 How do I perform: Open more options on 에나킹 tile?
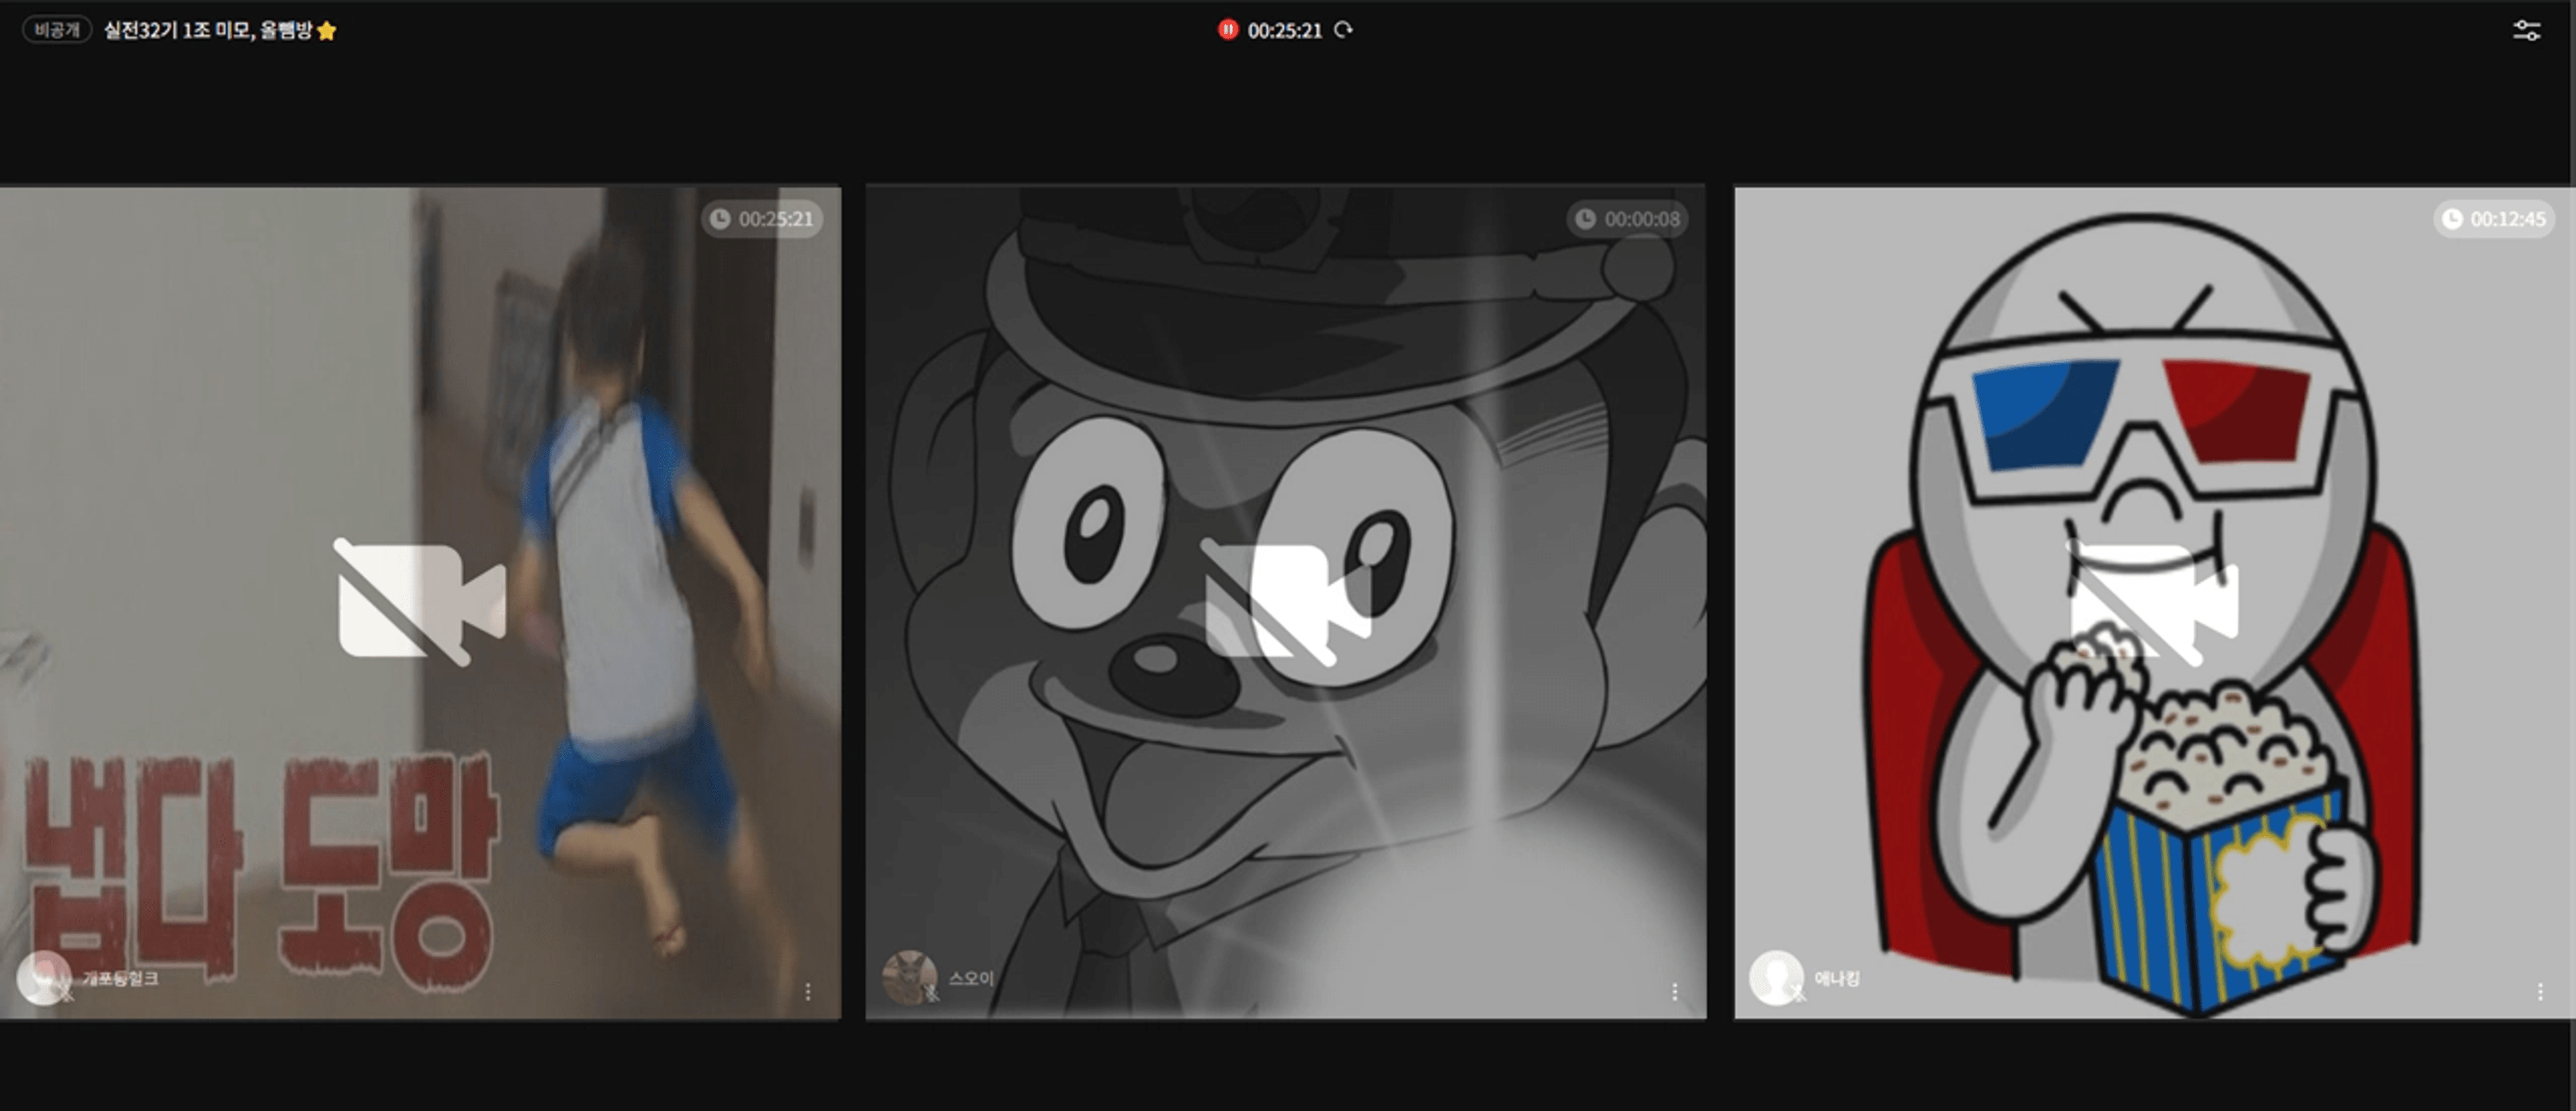pos(2540,991)
